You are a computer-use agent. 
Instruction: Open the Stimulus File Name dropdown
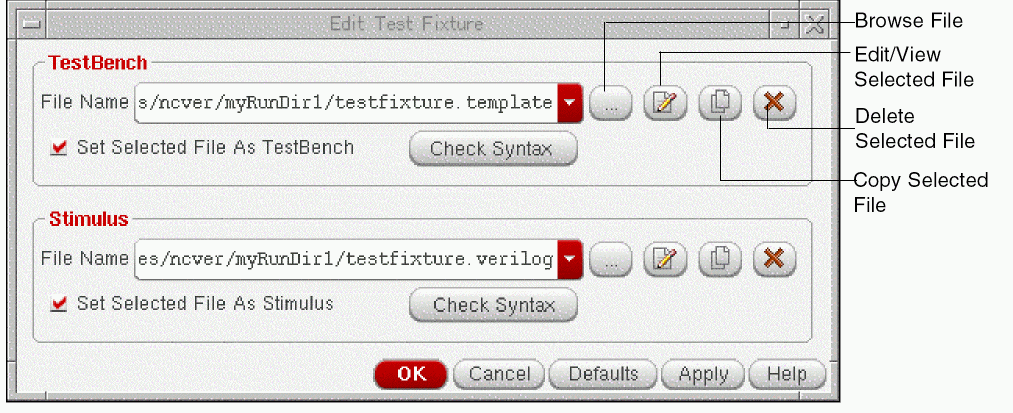pyautogui.click(x=570, y=260)
